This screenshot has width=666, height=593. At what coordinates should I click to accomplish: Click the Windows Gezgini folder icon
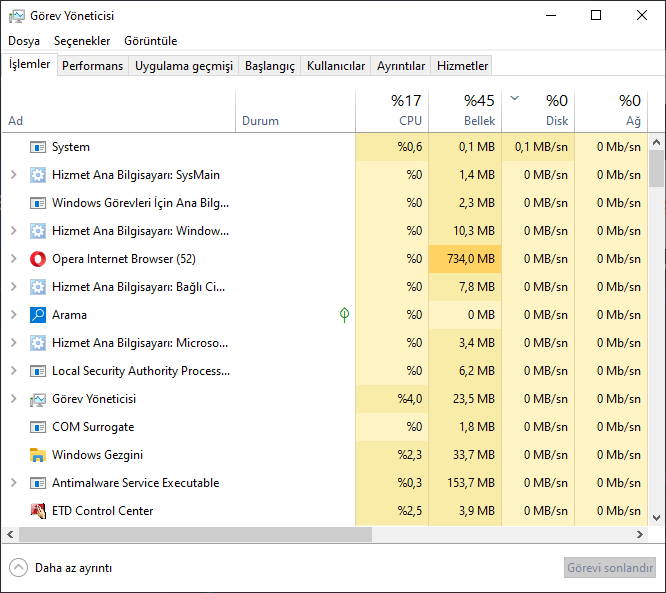click(38, 455)
